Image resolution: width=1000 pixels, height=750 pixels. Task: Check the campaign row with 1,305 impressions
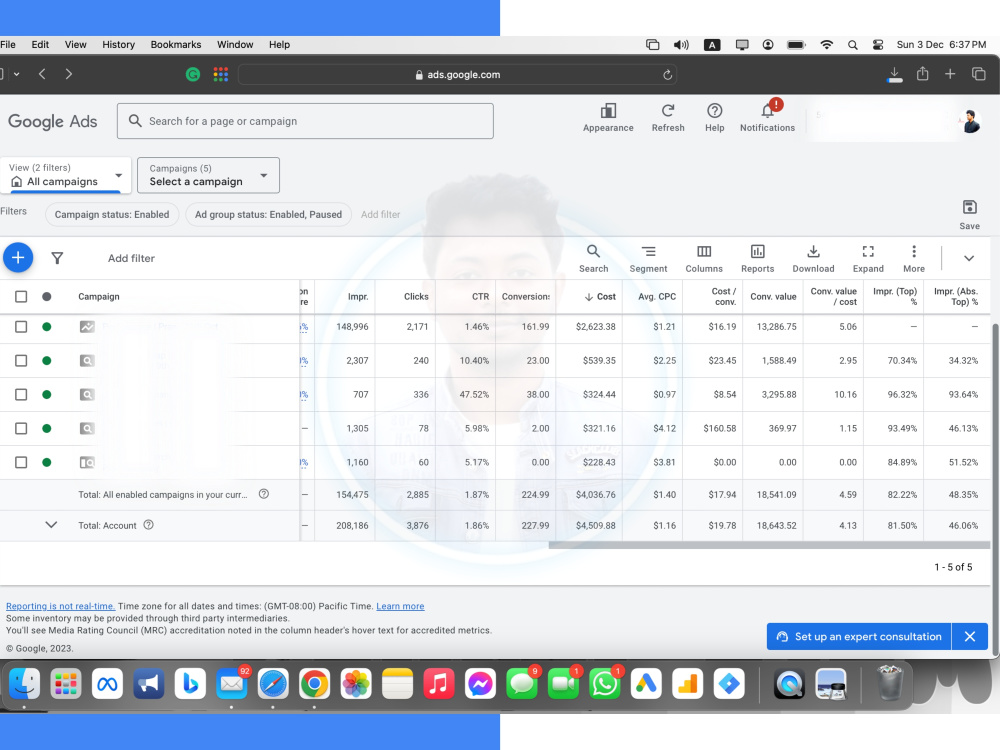[21, 429]
